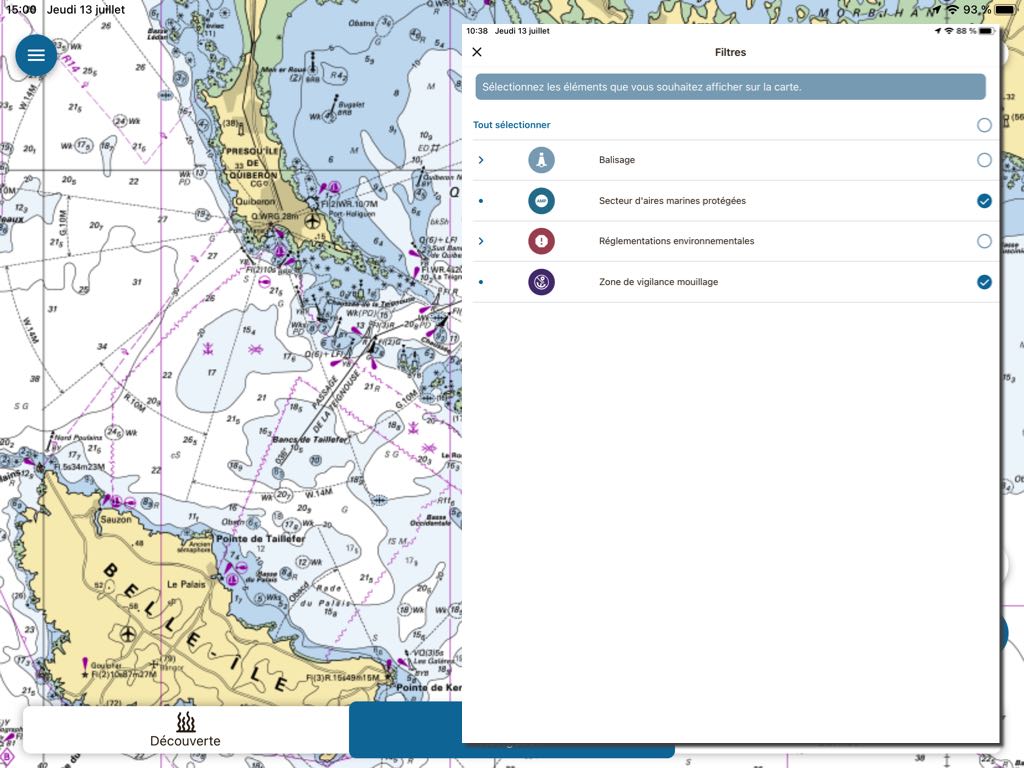Click the red Réglementations environnementales warning icon

[x=541, y=241]
